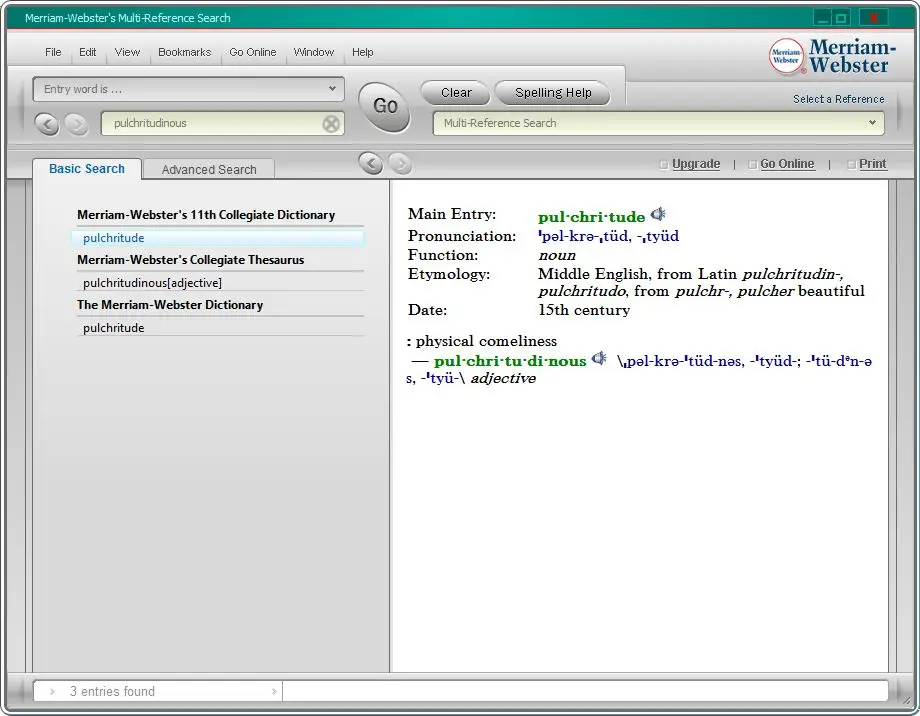Click the Go Online icon box

pyautogui.click(x=752, y=165)
